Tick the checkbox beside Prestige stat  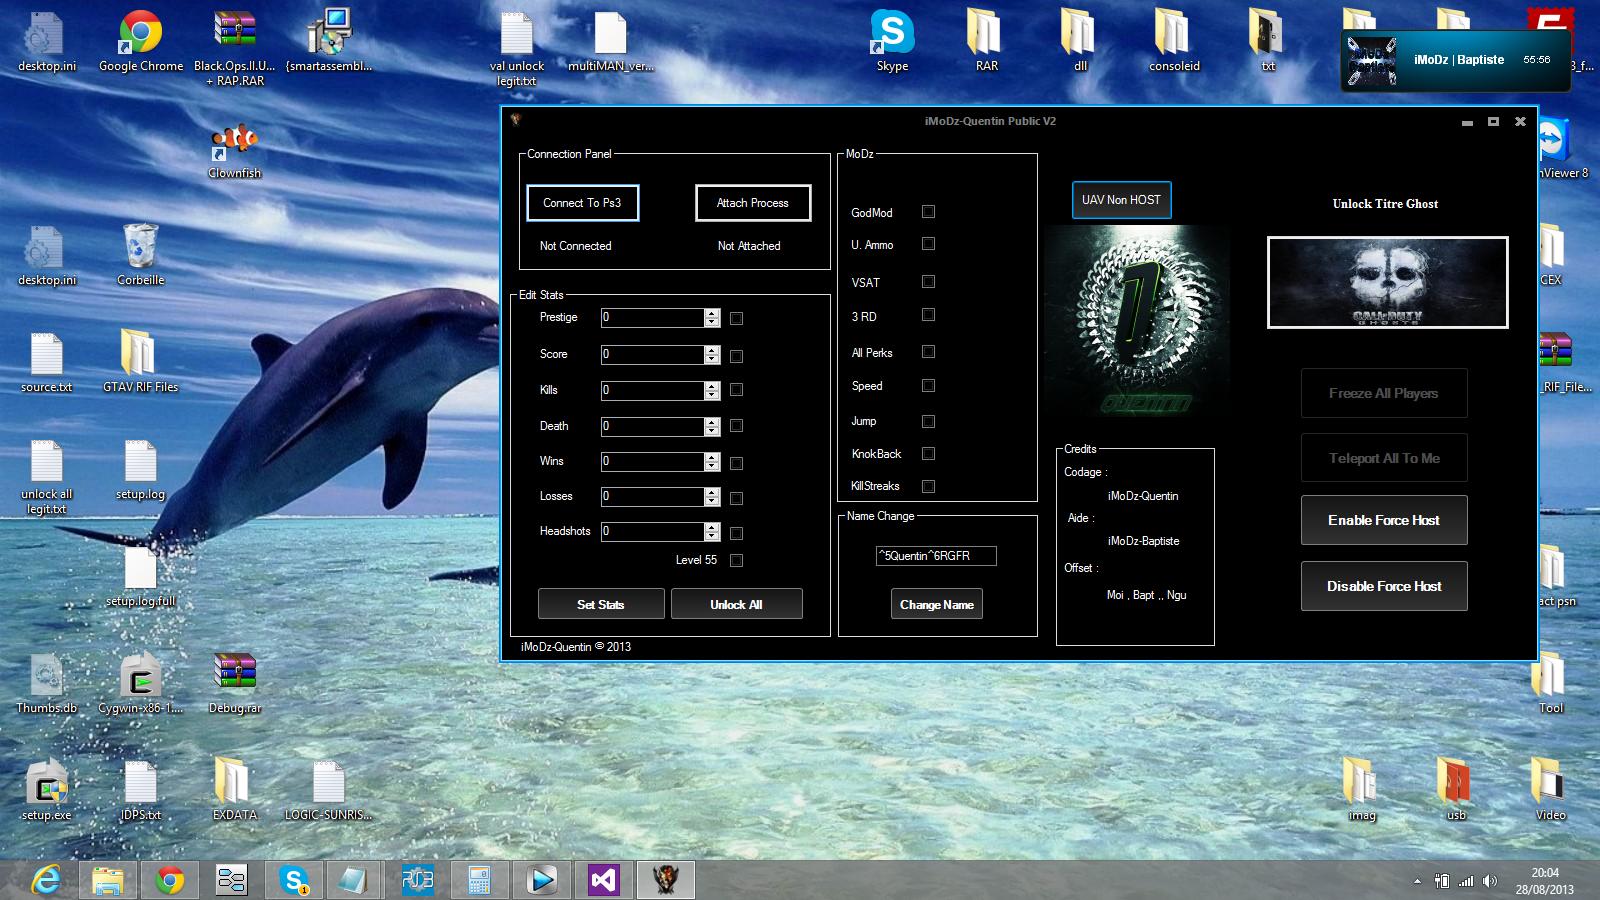tap(737, 319)
